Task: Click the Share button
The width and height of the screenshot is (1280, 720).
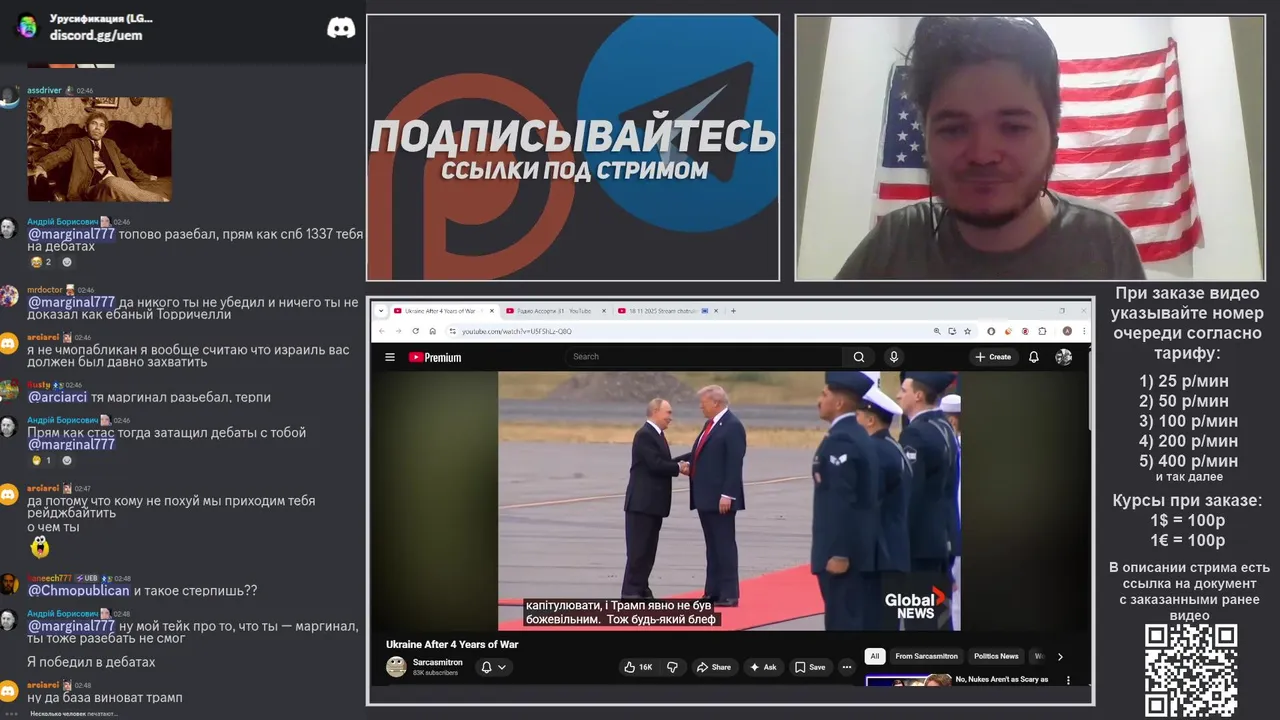Action: 714,667
